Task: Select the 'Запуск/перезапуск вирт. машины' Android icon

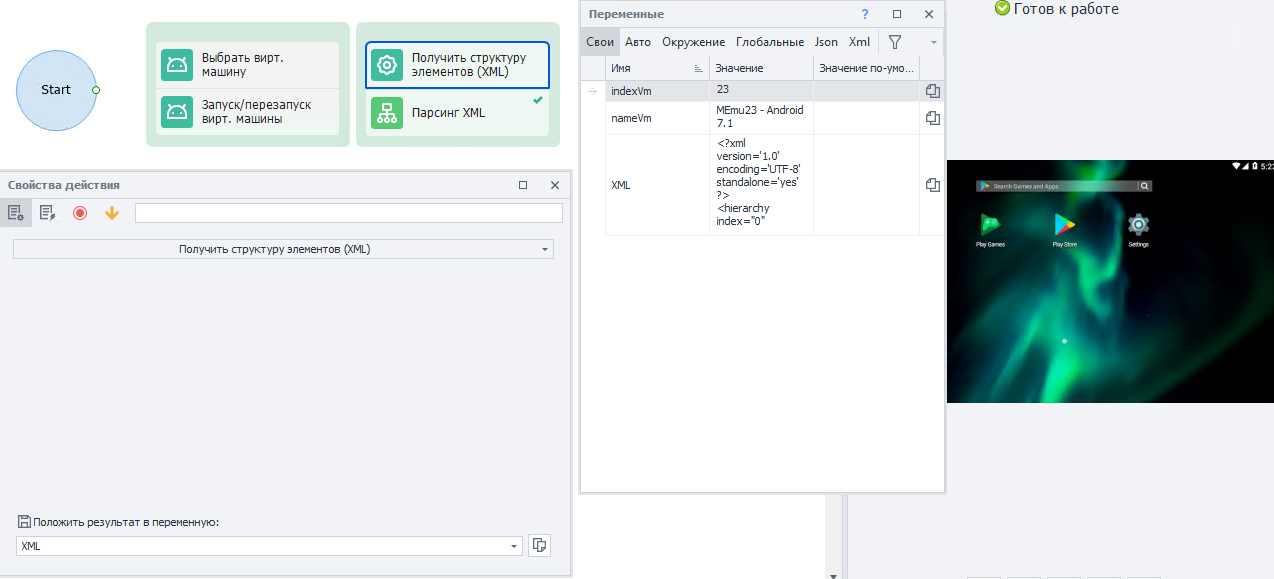Action: point(177,112)
